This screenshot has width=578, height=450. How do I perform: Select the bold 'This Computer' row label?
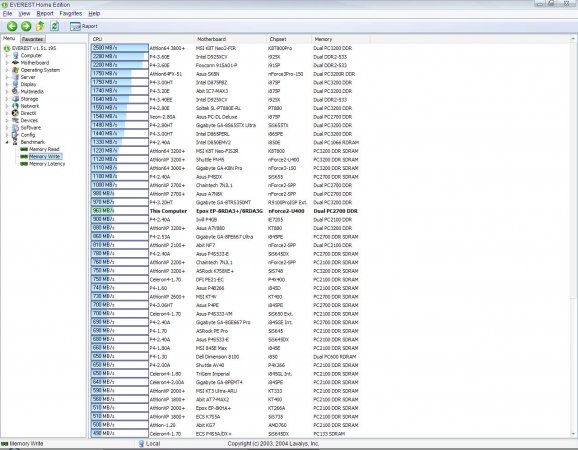[x=168, y=211]
